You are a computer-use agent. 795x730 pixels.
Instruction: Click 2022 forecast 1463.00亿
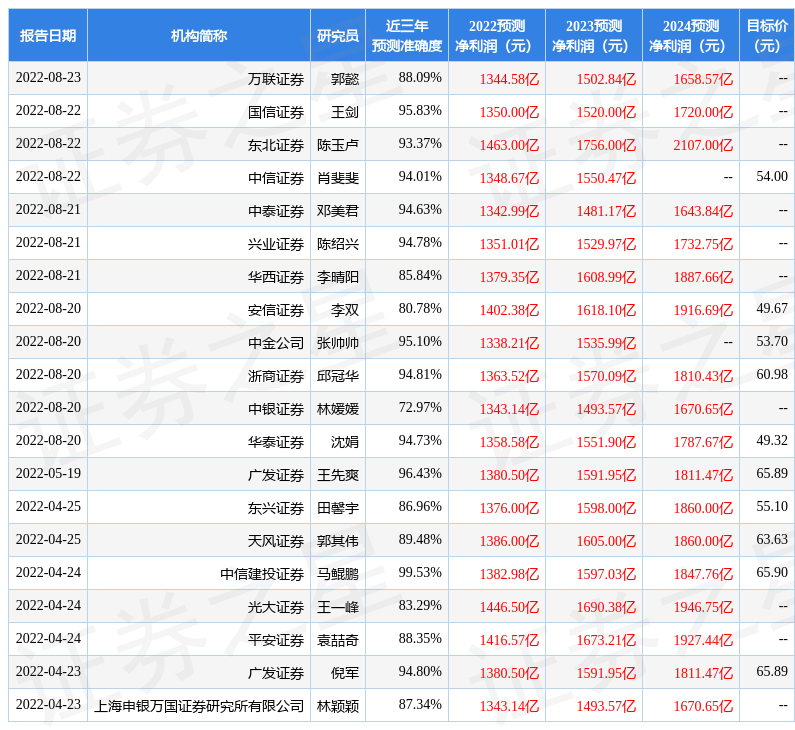(x=510, y=145)
